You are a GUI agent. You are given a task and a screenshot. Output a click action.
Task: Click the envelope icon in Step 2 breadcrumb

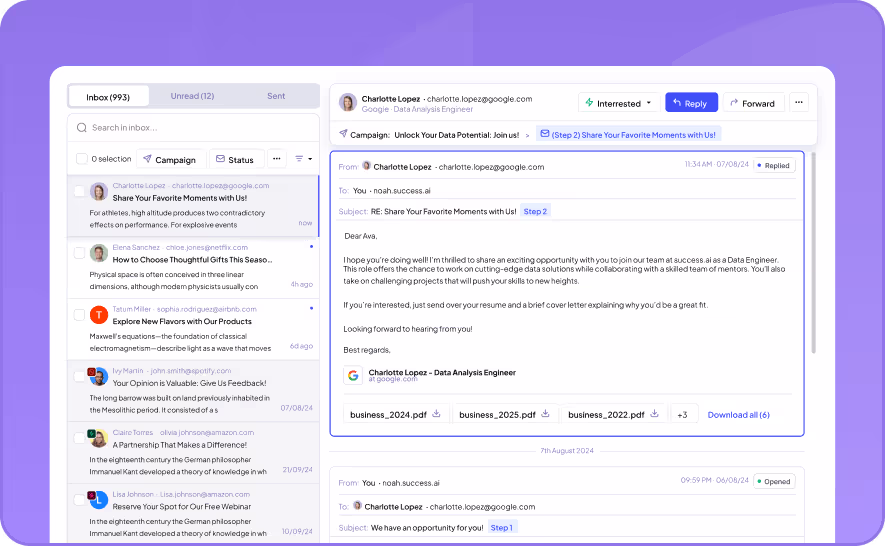pyautogui.click(x=545, y=134)
